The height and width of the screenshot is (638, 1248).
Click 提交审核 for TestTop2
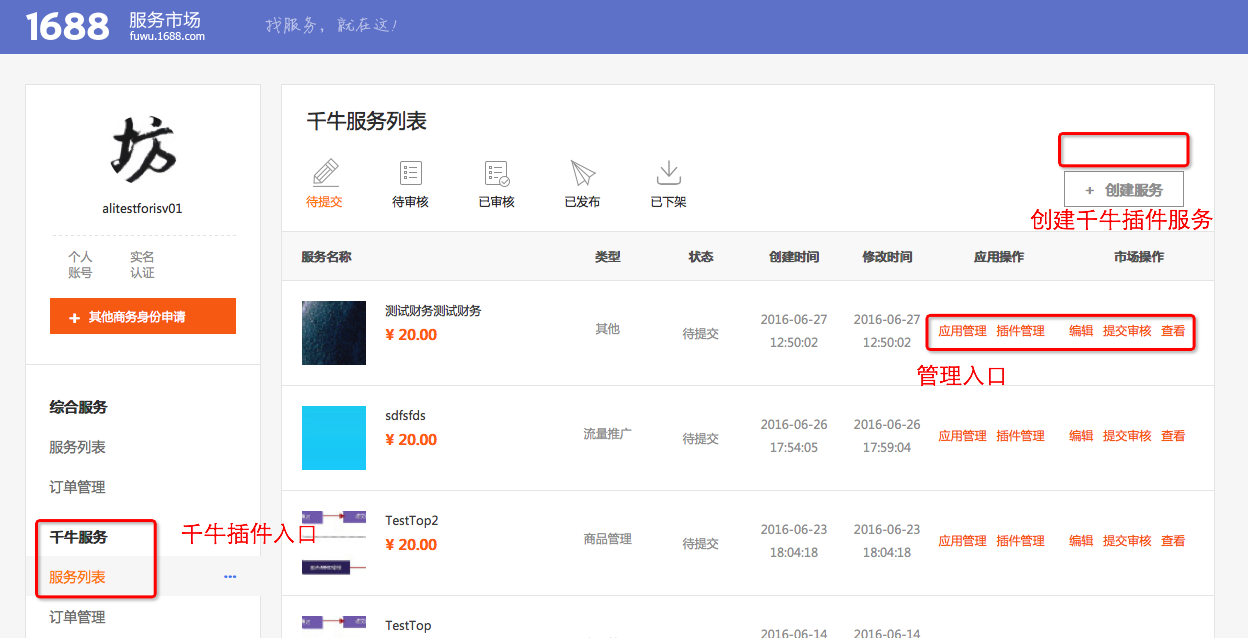[x=1127, y=541]
